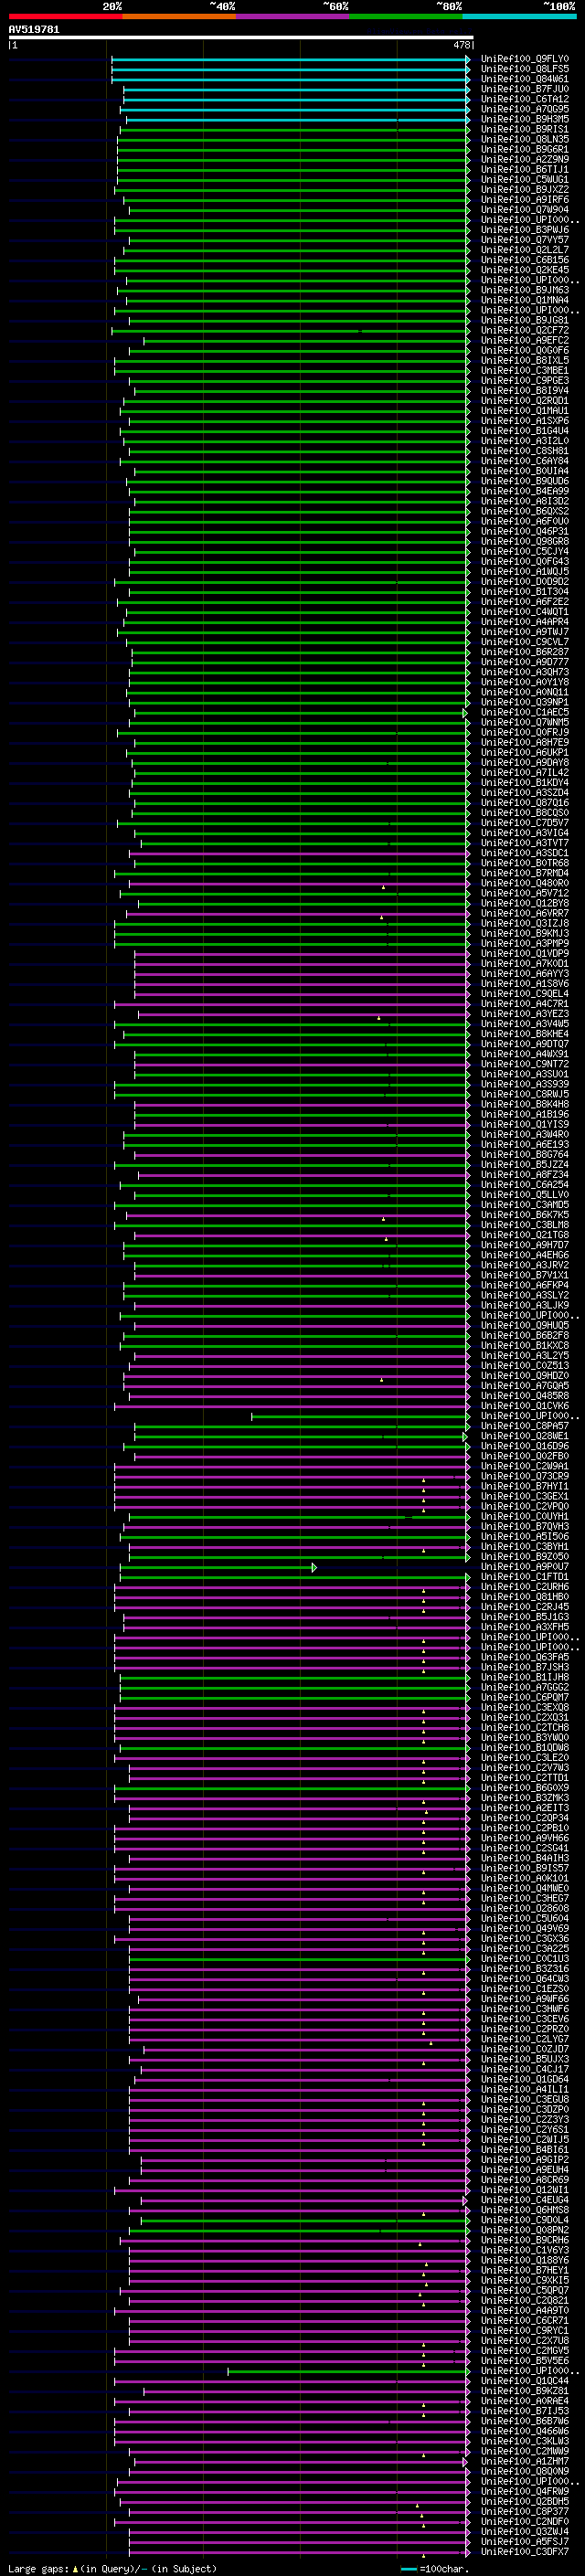The height and width of the screenshot is (2576, 585).
Task: Select label UniRef100_A9EFC2
Action: [x=525, y=341]
